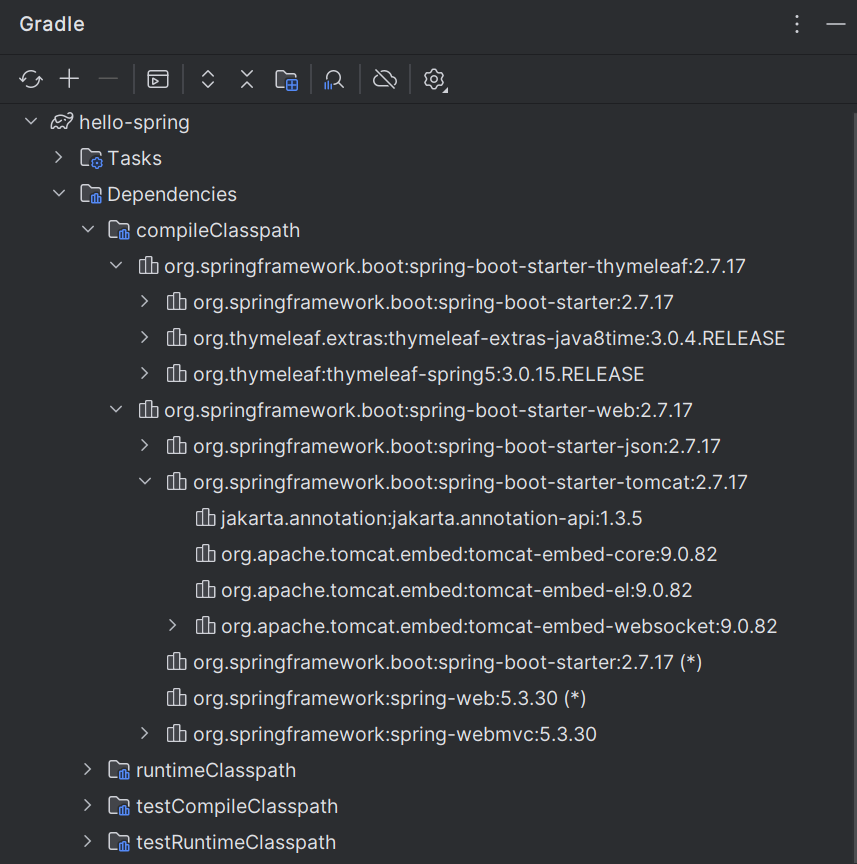The width and height of the screenshot is (857, 864).
Task: Select the Dependencies row
Action: (x=427, y=194)
